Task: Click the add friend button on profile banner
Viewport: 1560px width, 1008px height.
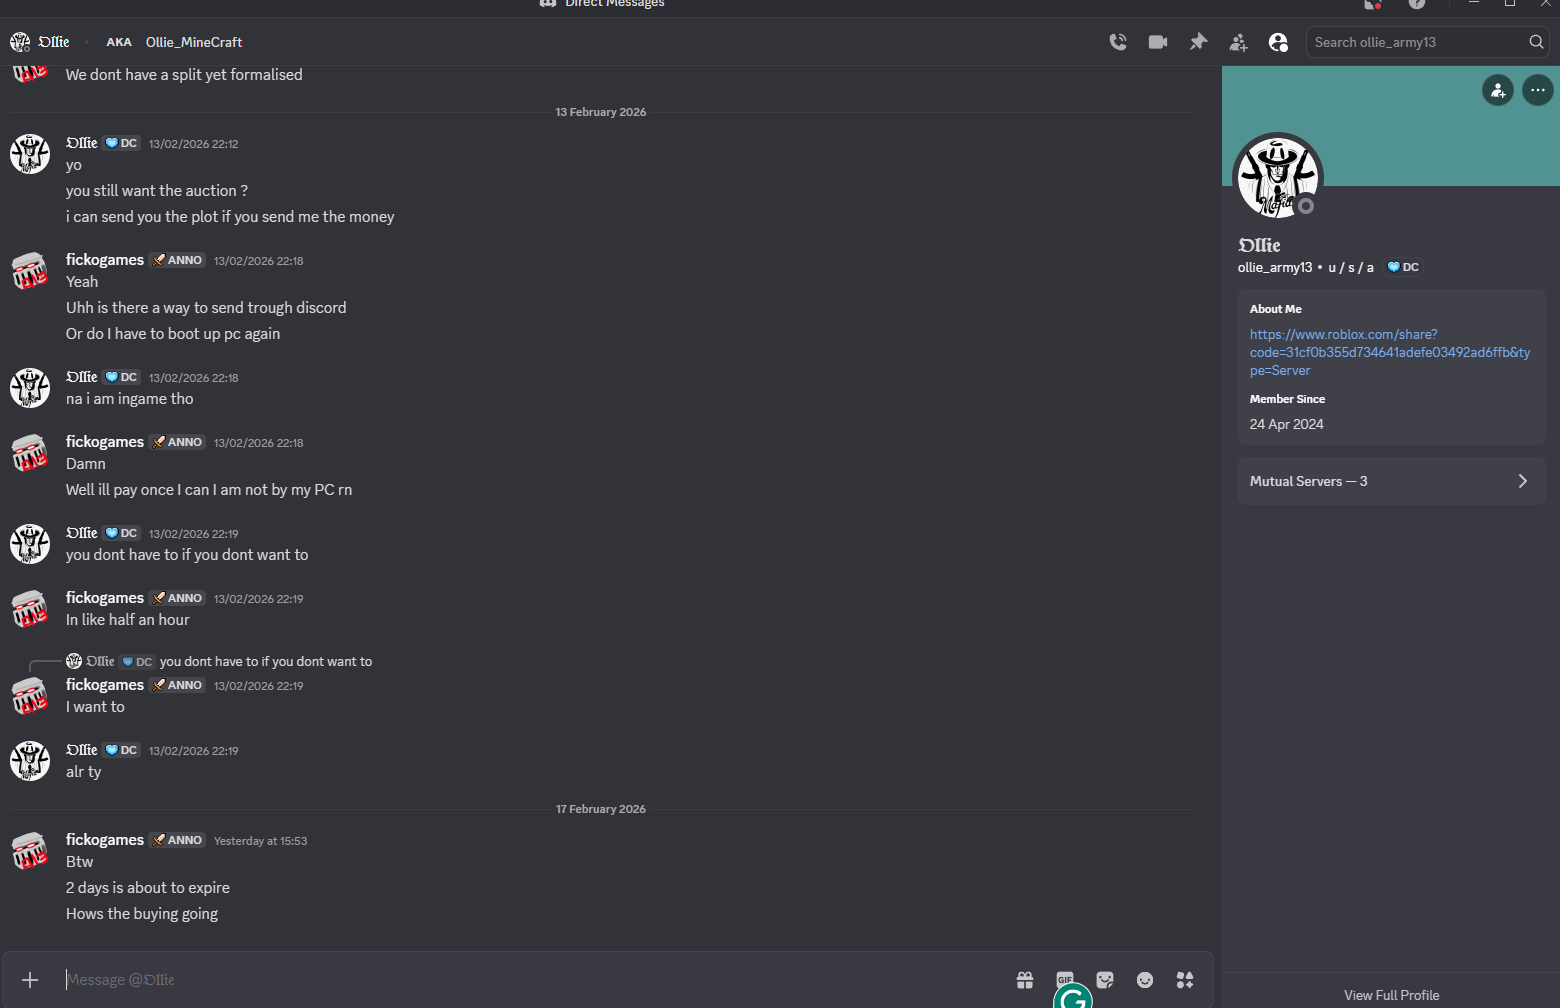Action: point(1497,90)
